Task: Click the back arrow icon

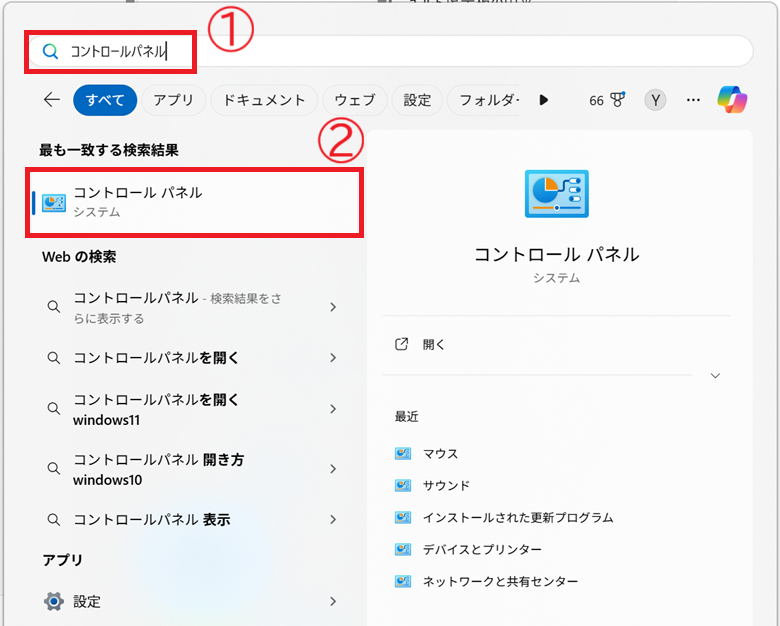Action: [51, 100]
